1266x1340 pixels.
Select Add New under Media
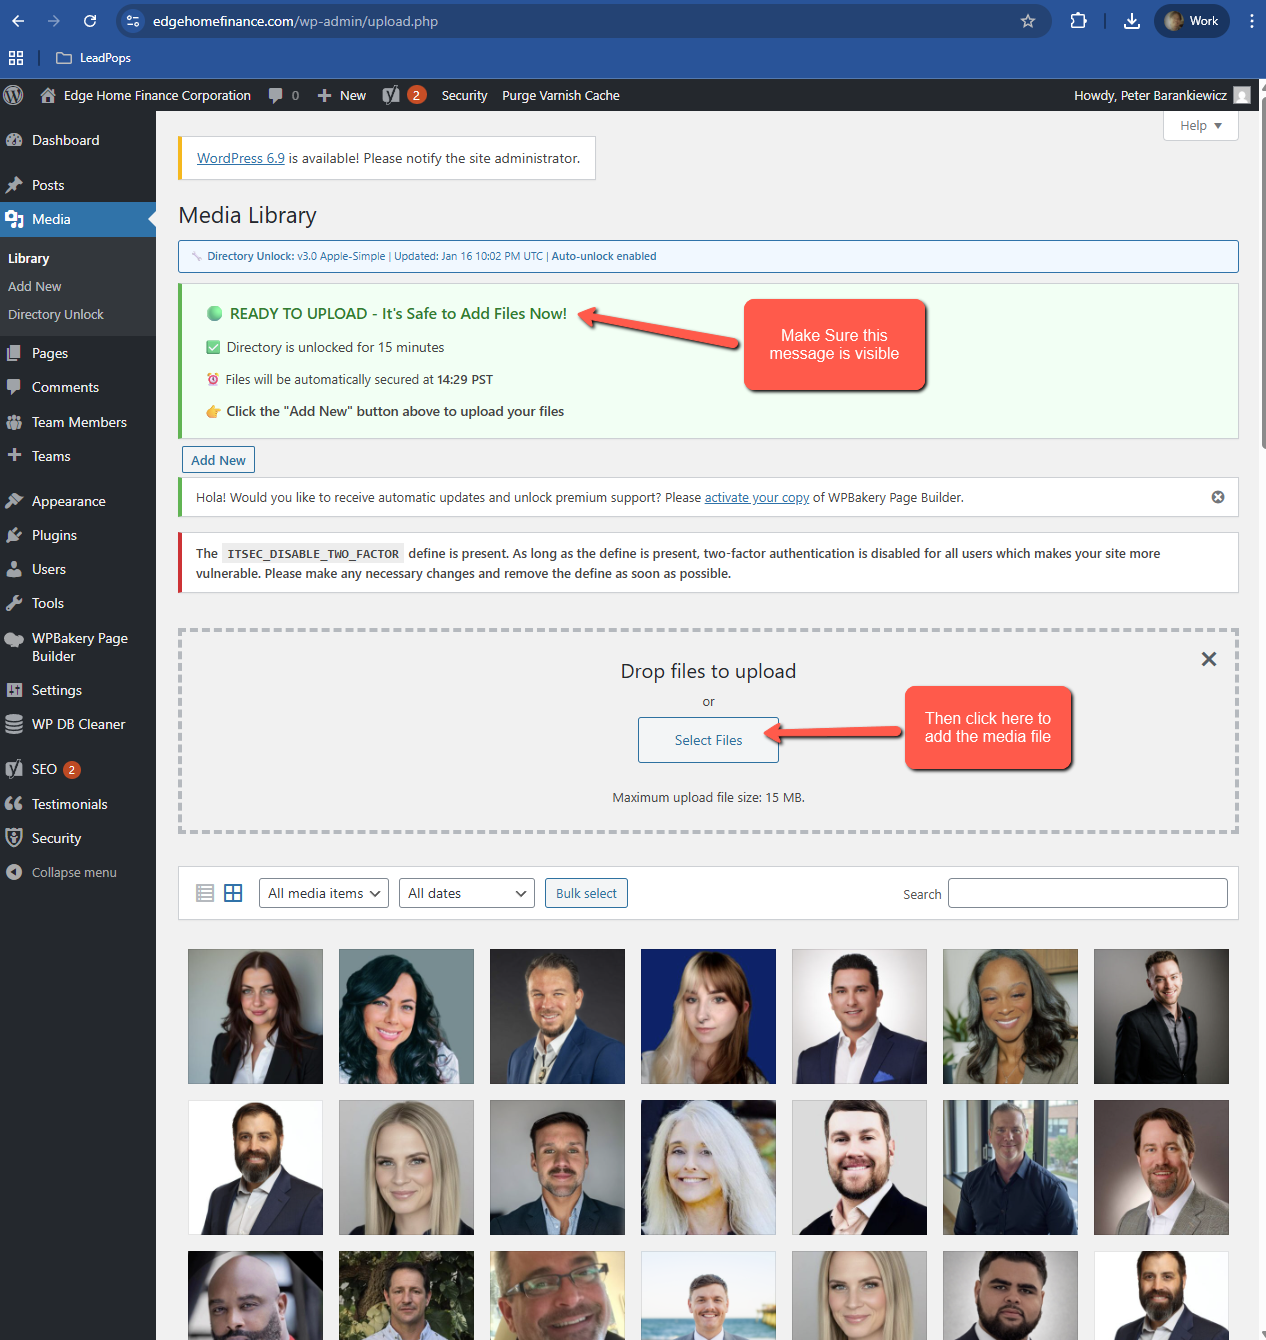(x=35, y=286)
